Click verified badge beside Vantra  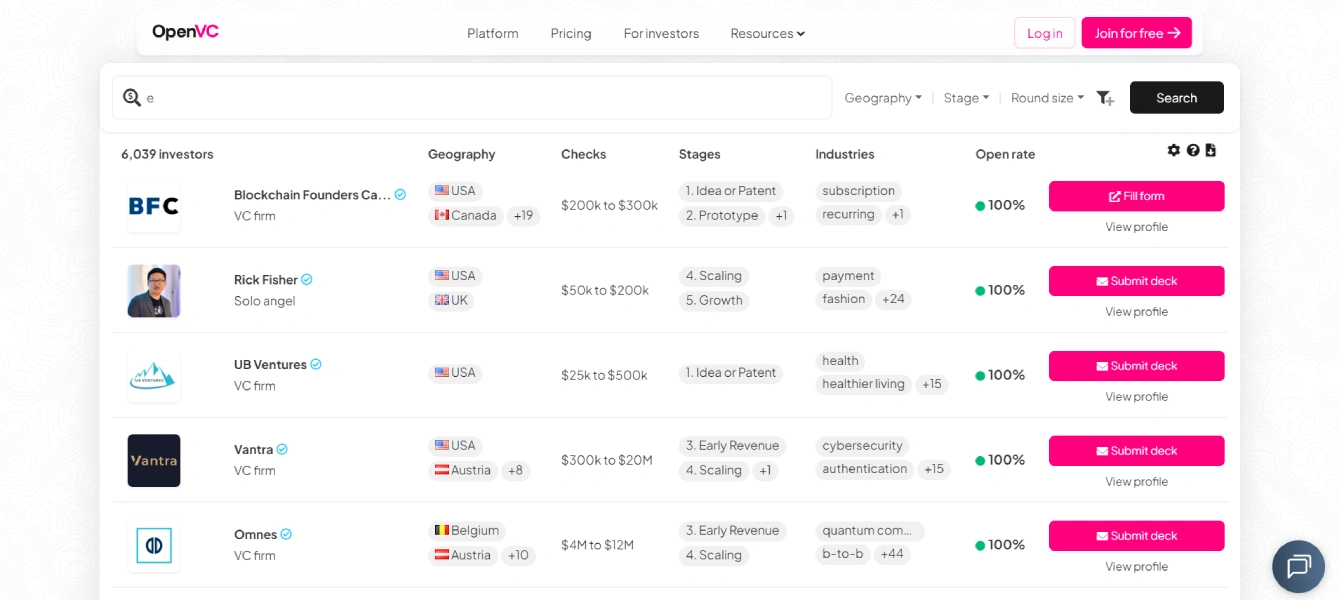[x=282, y=449]
